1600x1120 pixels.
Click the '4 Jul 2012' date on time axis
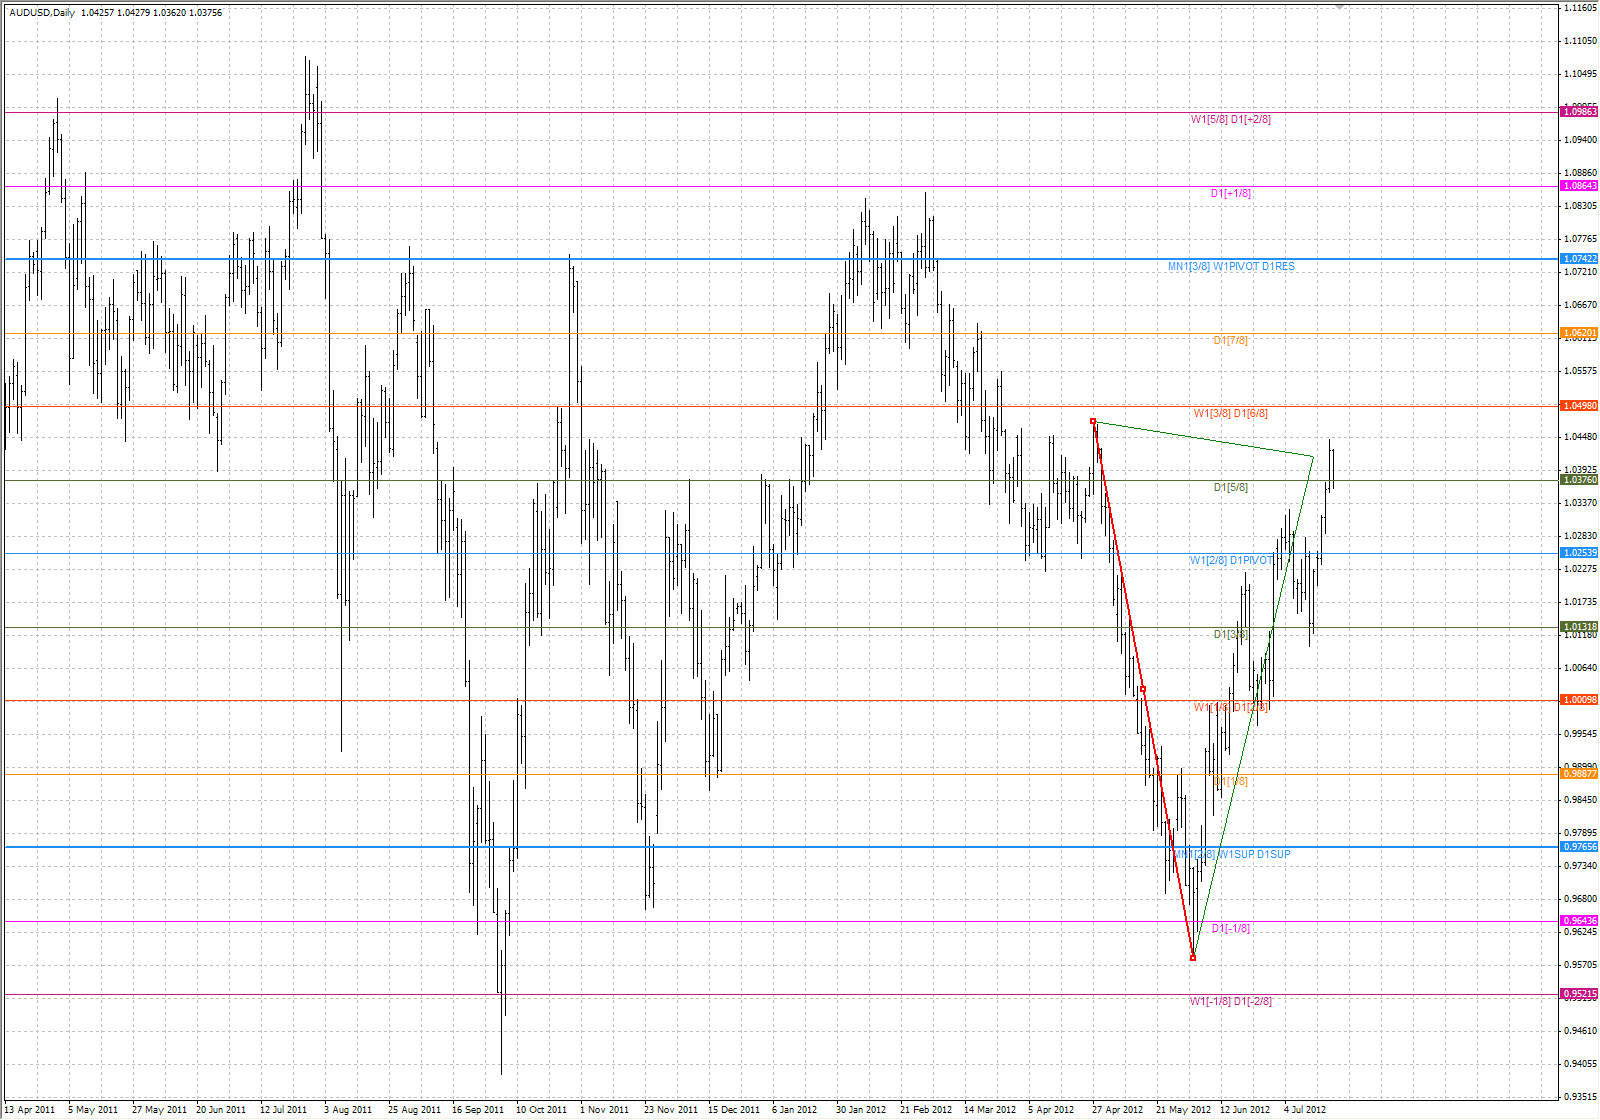(x=1304, y=1109)
